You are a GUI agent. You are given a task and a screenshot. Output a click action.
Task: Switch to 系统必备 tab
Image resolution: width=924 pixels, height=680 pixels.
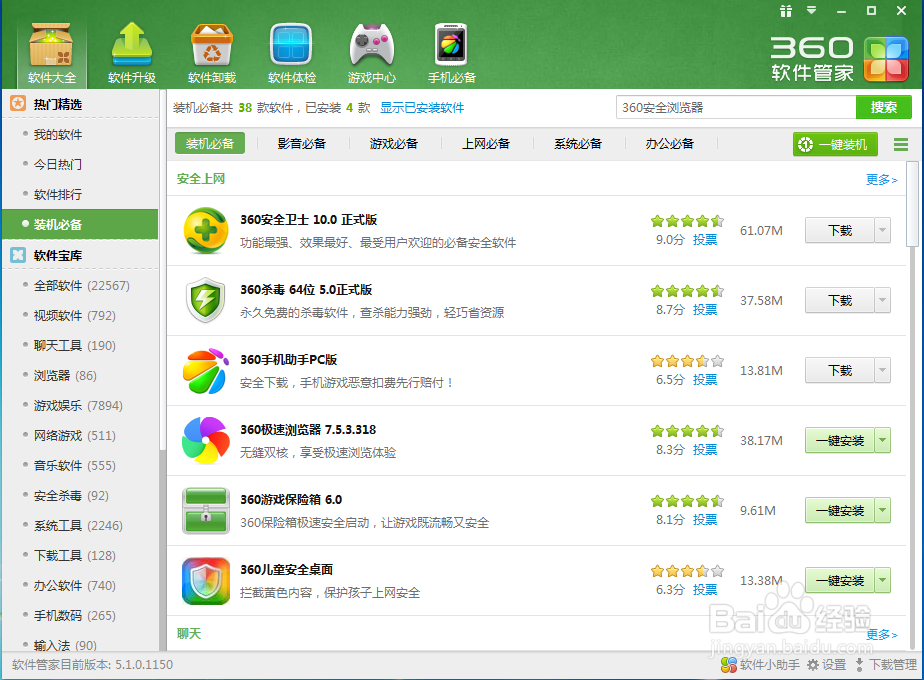[x=578, y=143]
